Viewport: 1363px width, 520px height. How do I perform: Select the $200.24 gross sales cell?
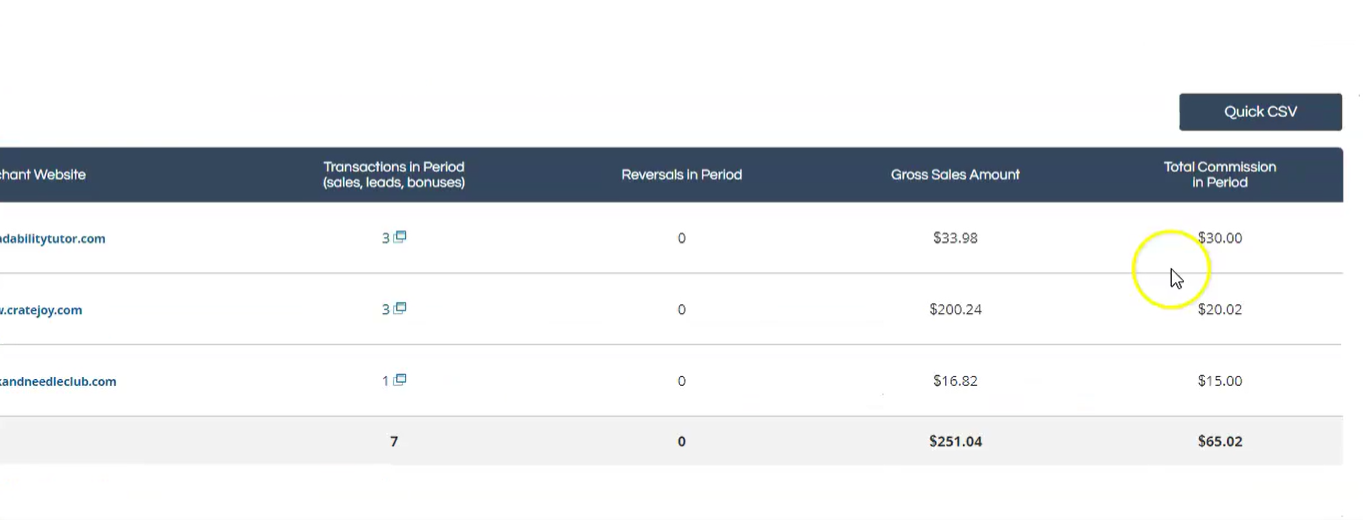coord(955,310)
